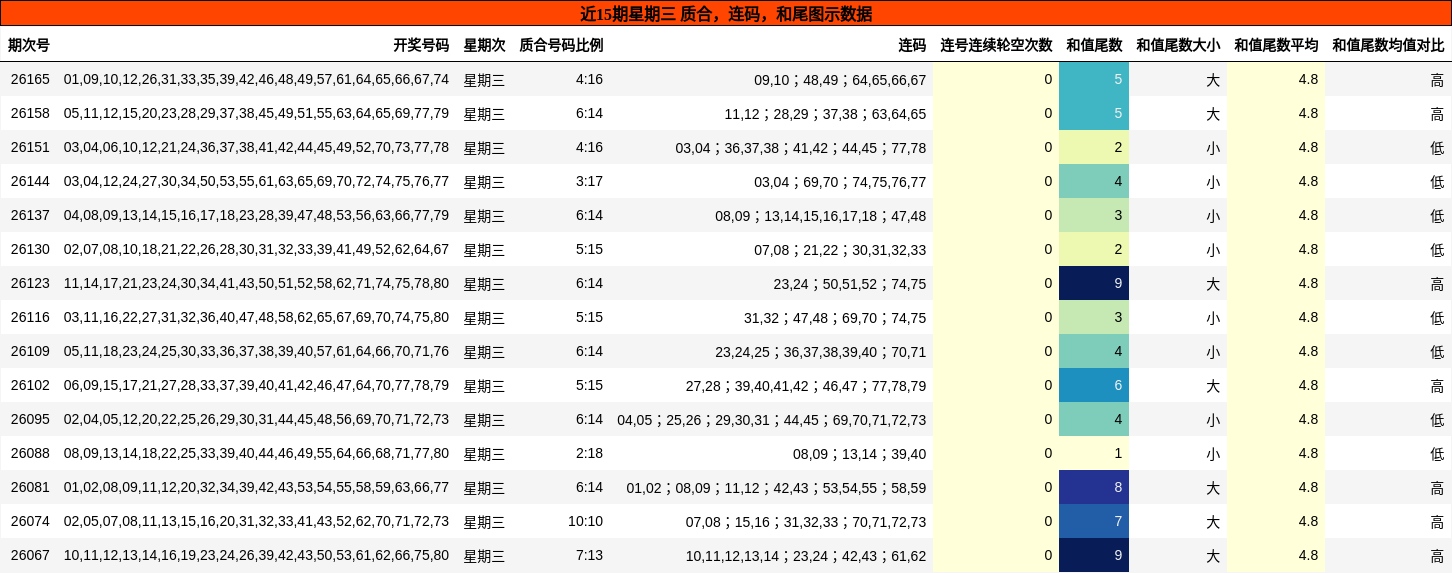
Task: Click ratio 10:10 in row 26074
Action: coord(585,521)
